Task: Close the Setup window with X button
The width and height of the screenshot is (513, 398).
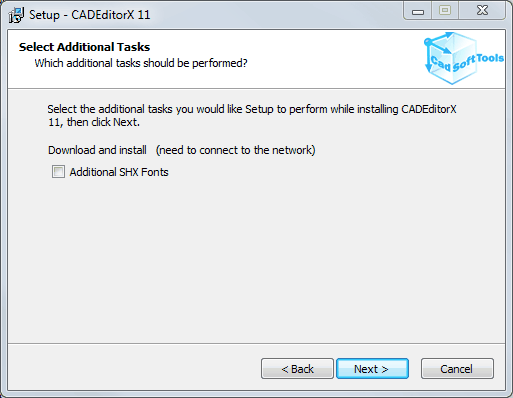Action: [482, 11]
